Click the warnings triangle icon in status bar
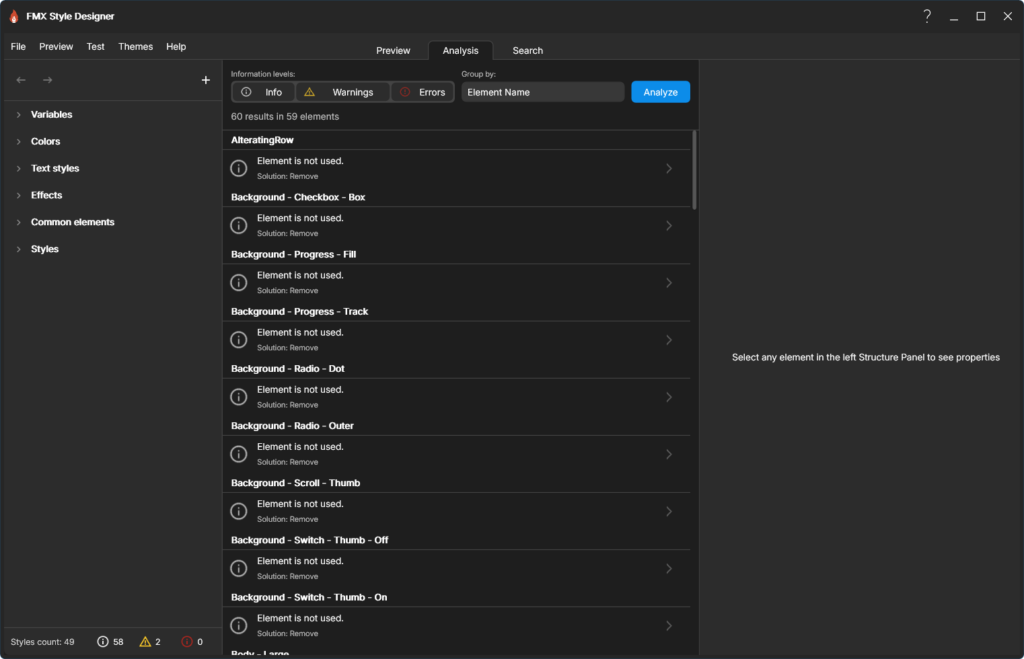The height and width of the screenshot is (659, 1024). [145, 641]
